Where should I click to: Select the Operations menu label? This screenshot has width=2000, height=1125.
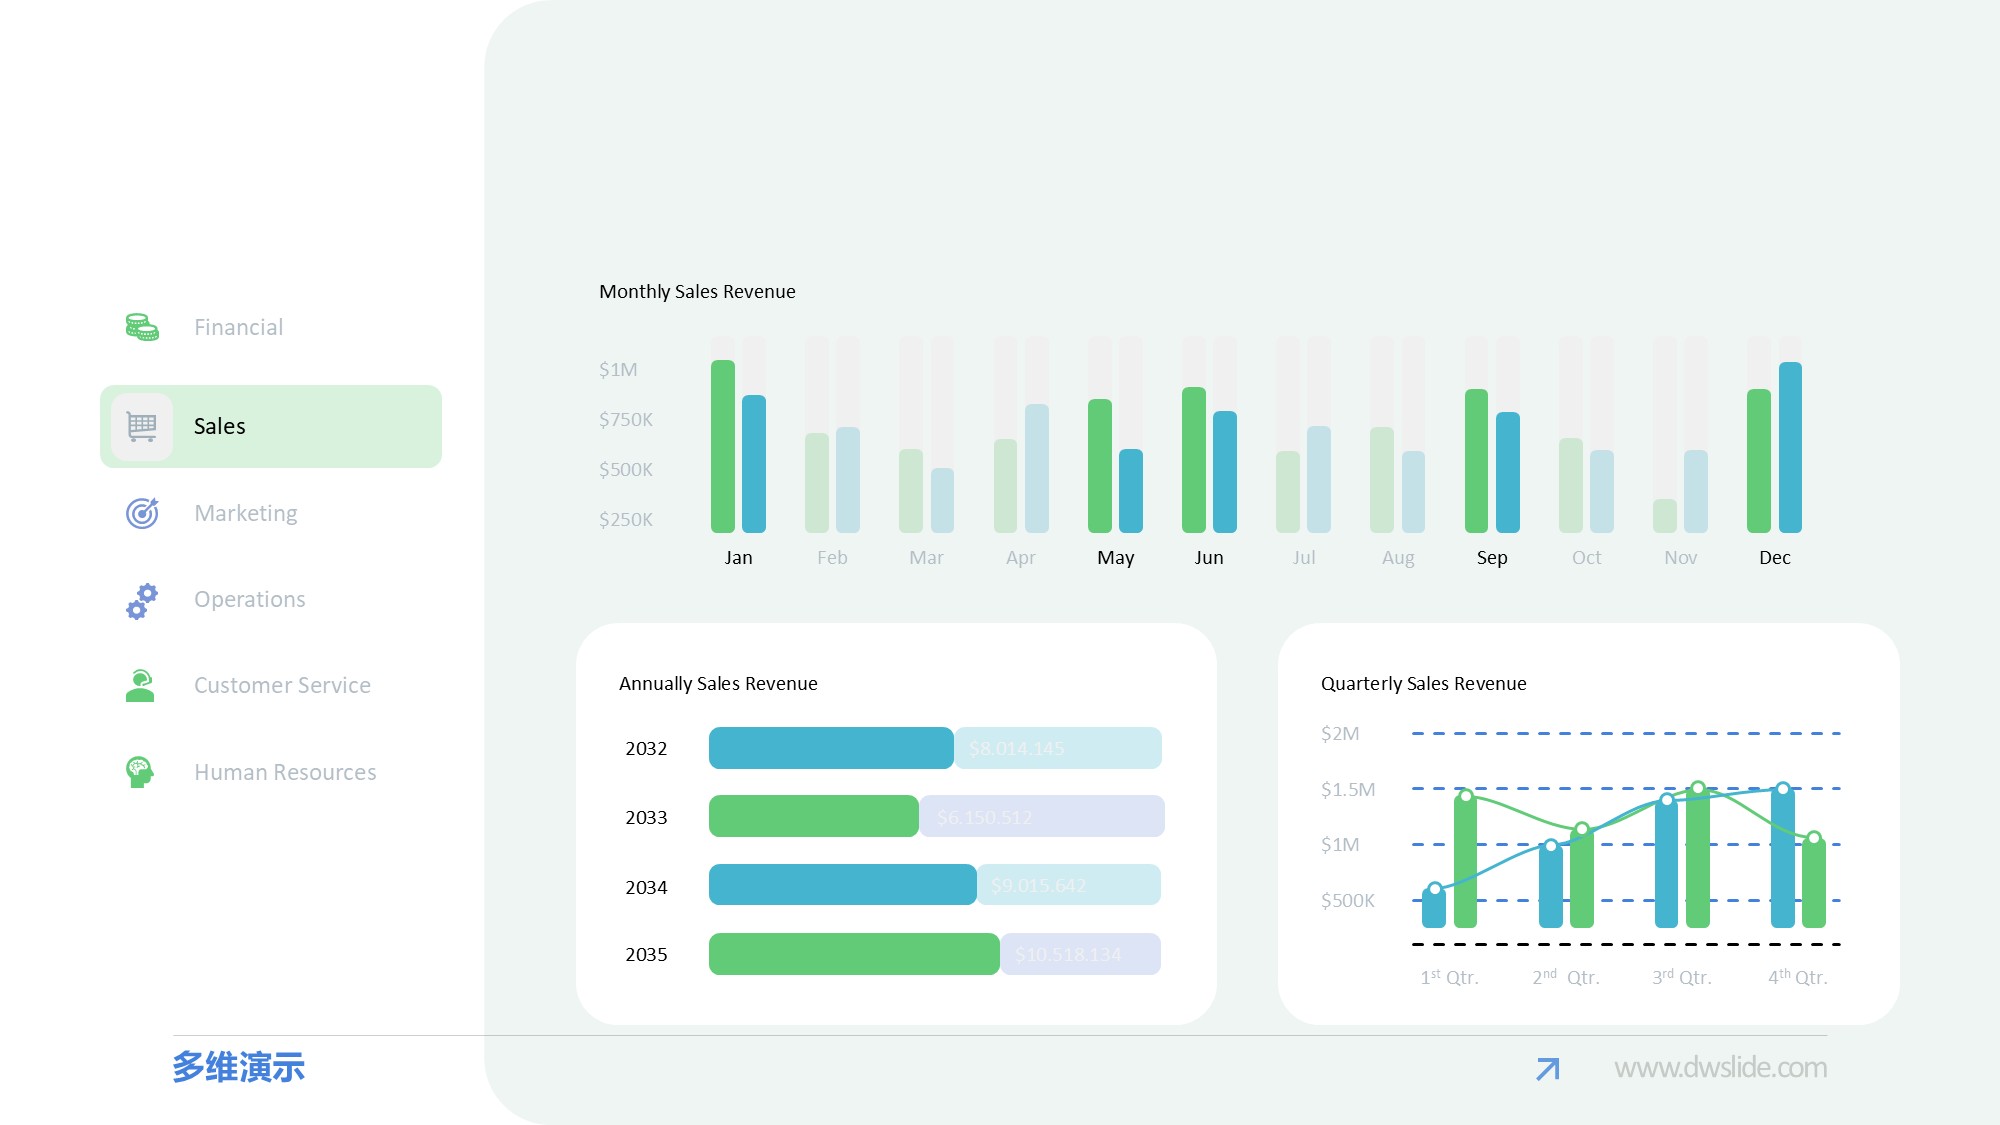pos(249,599)
